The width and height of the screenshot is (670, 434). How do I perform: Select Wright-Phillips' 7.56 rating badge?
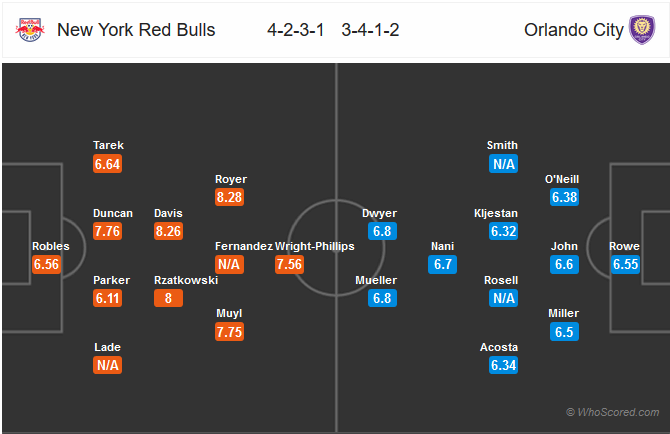click(289, 264)
